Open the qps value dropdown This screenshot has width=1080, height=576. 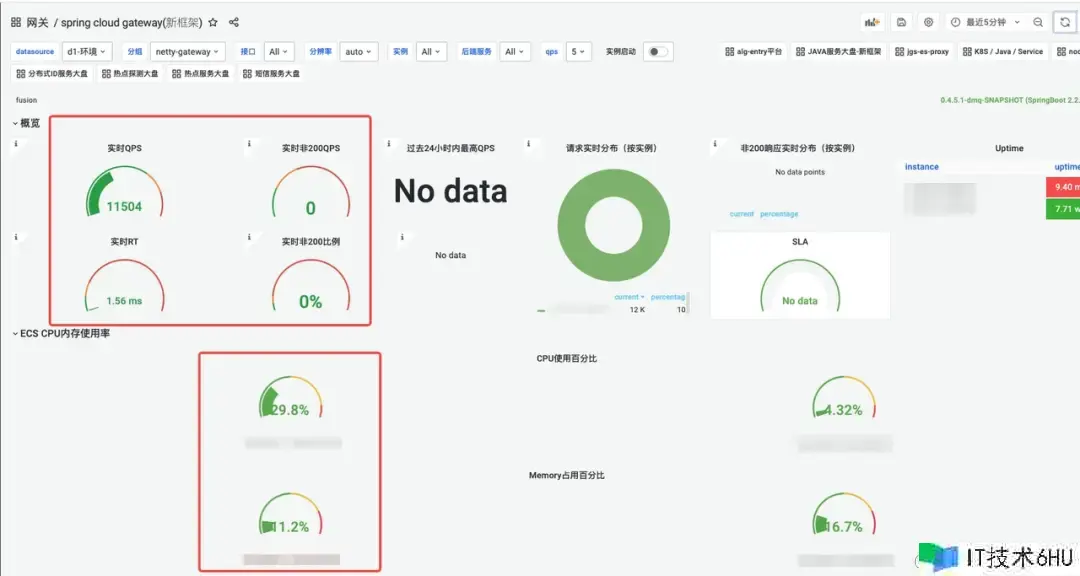pyautogui.click(x=579, y=51)
